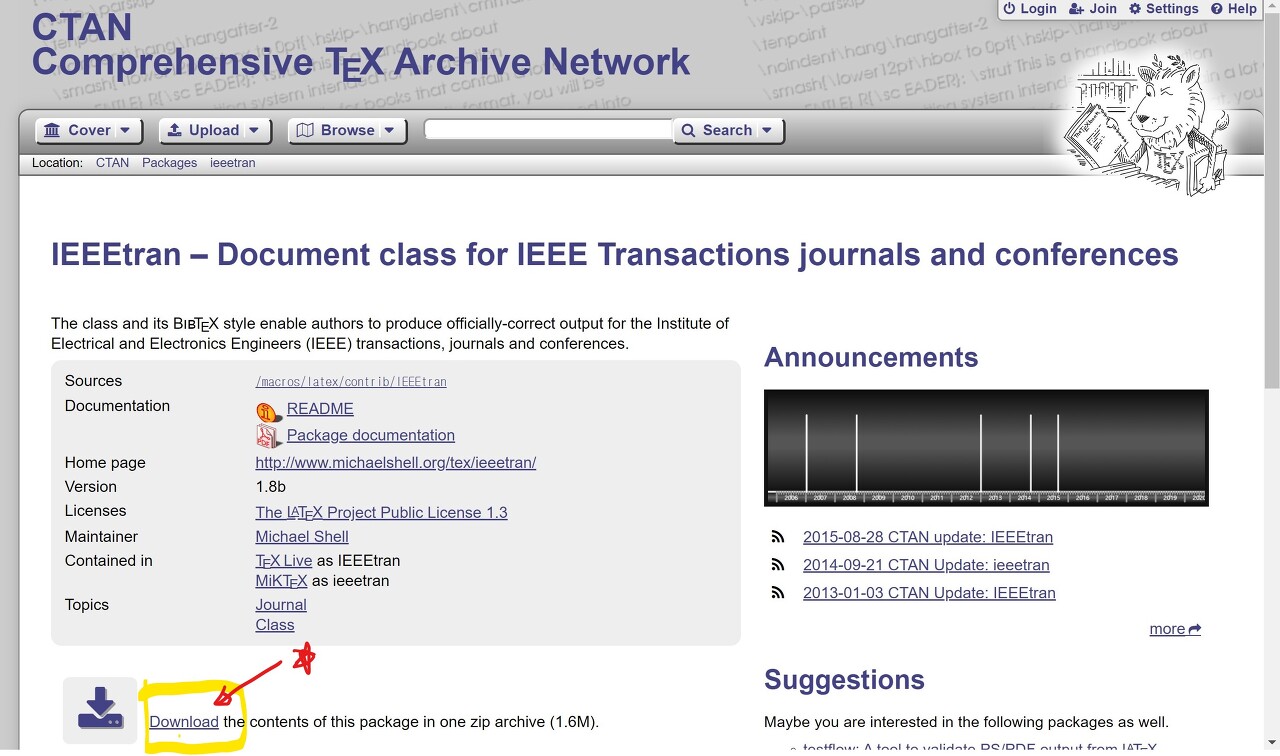Click the Download zip archive link
Screen dimensions: 1280x756
click(x=184, y=722)
